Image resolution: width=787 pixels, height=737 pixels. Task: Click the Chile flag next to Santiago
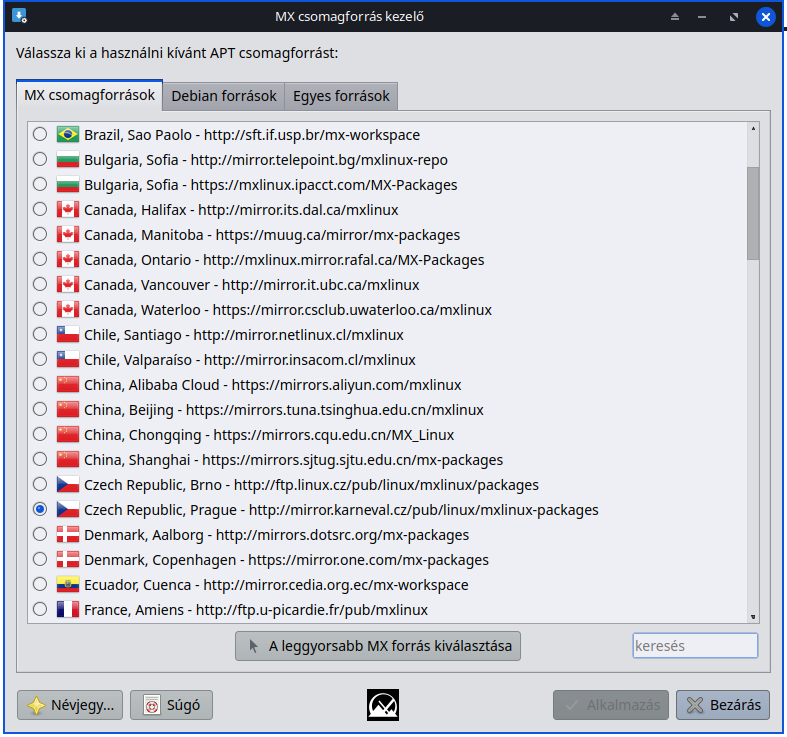[68, 334]
